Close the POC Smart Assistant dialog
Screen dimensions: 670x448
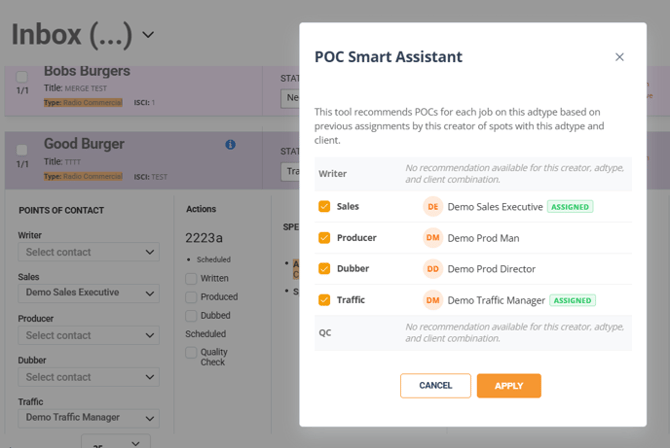[x=619, y=57]
